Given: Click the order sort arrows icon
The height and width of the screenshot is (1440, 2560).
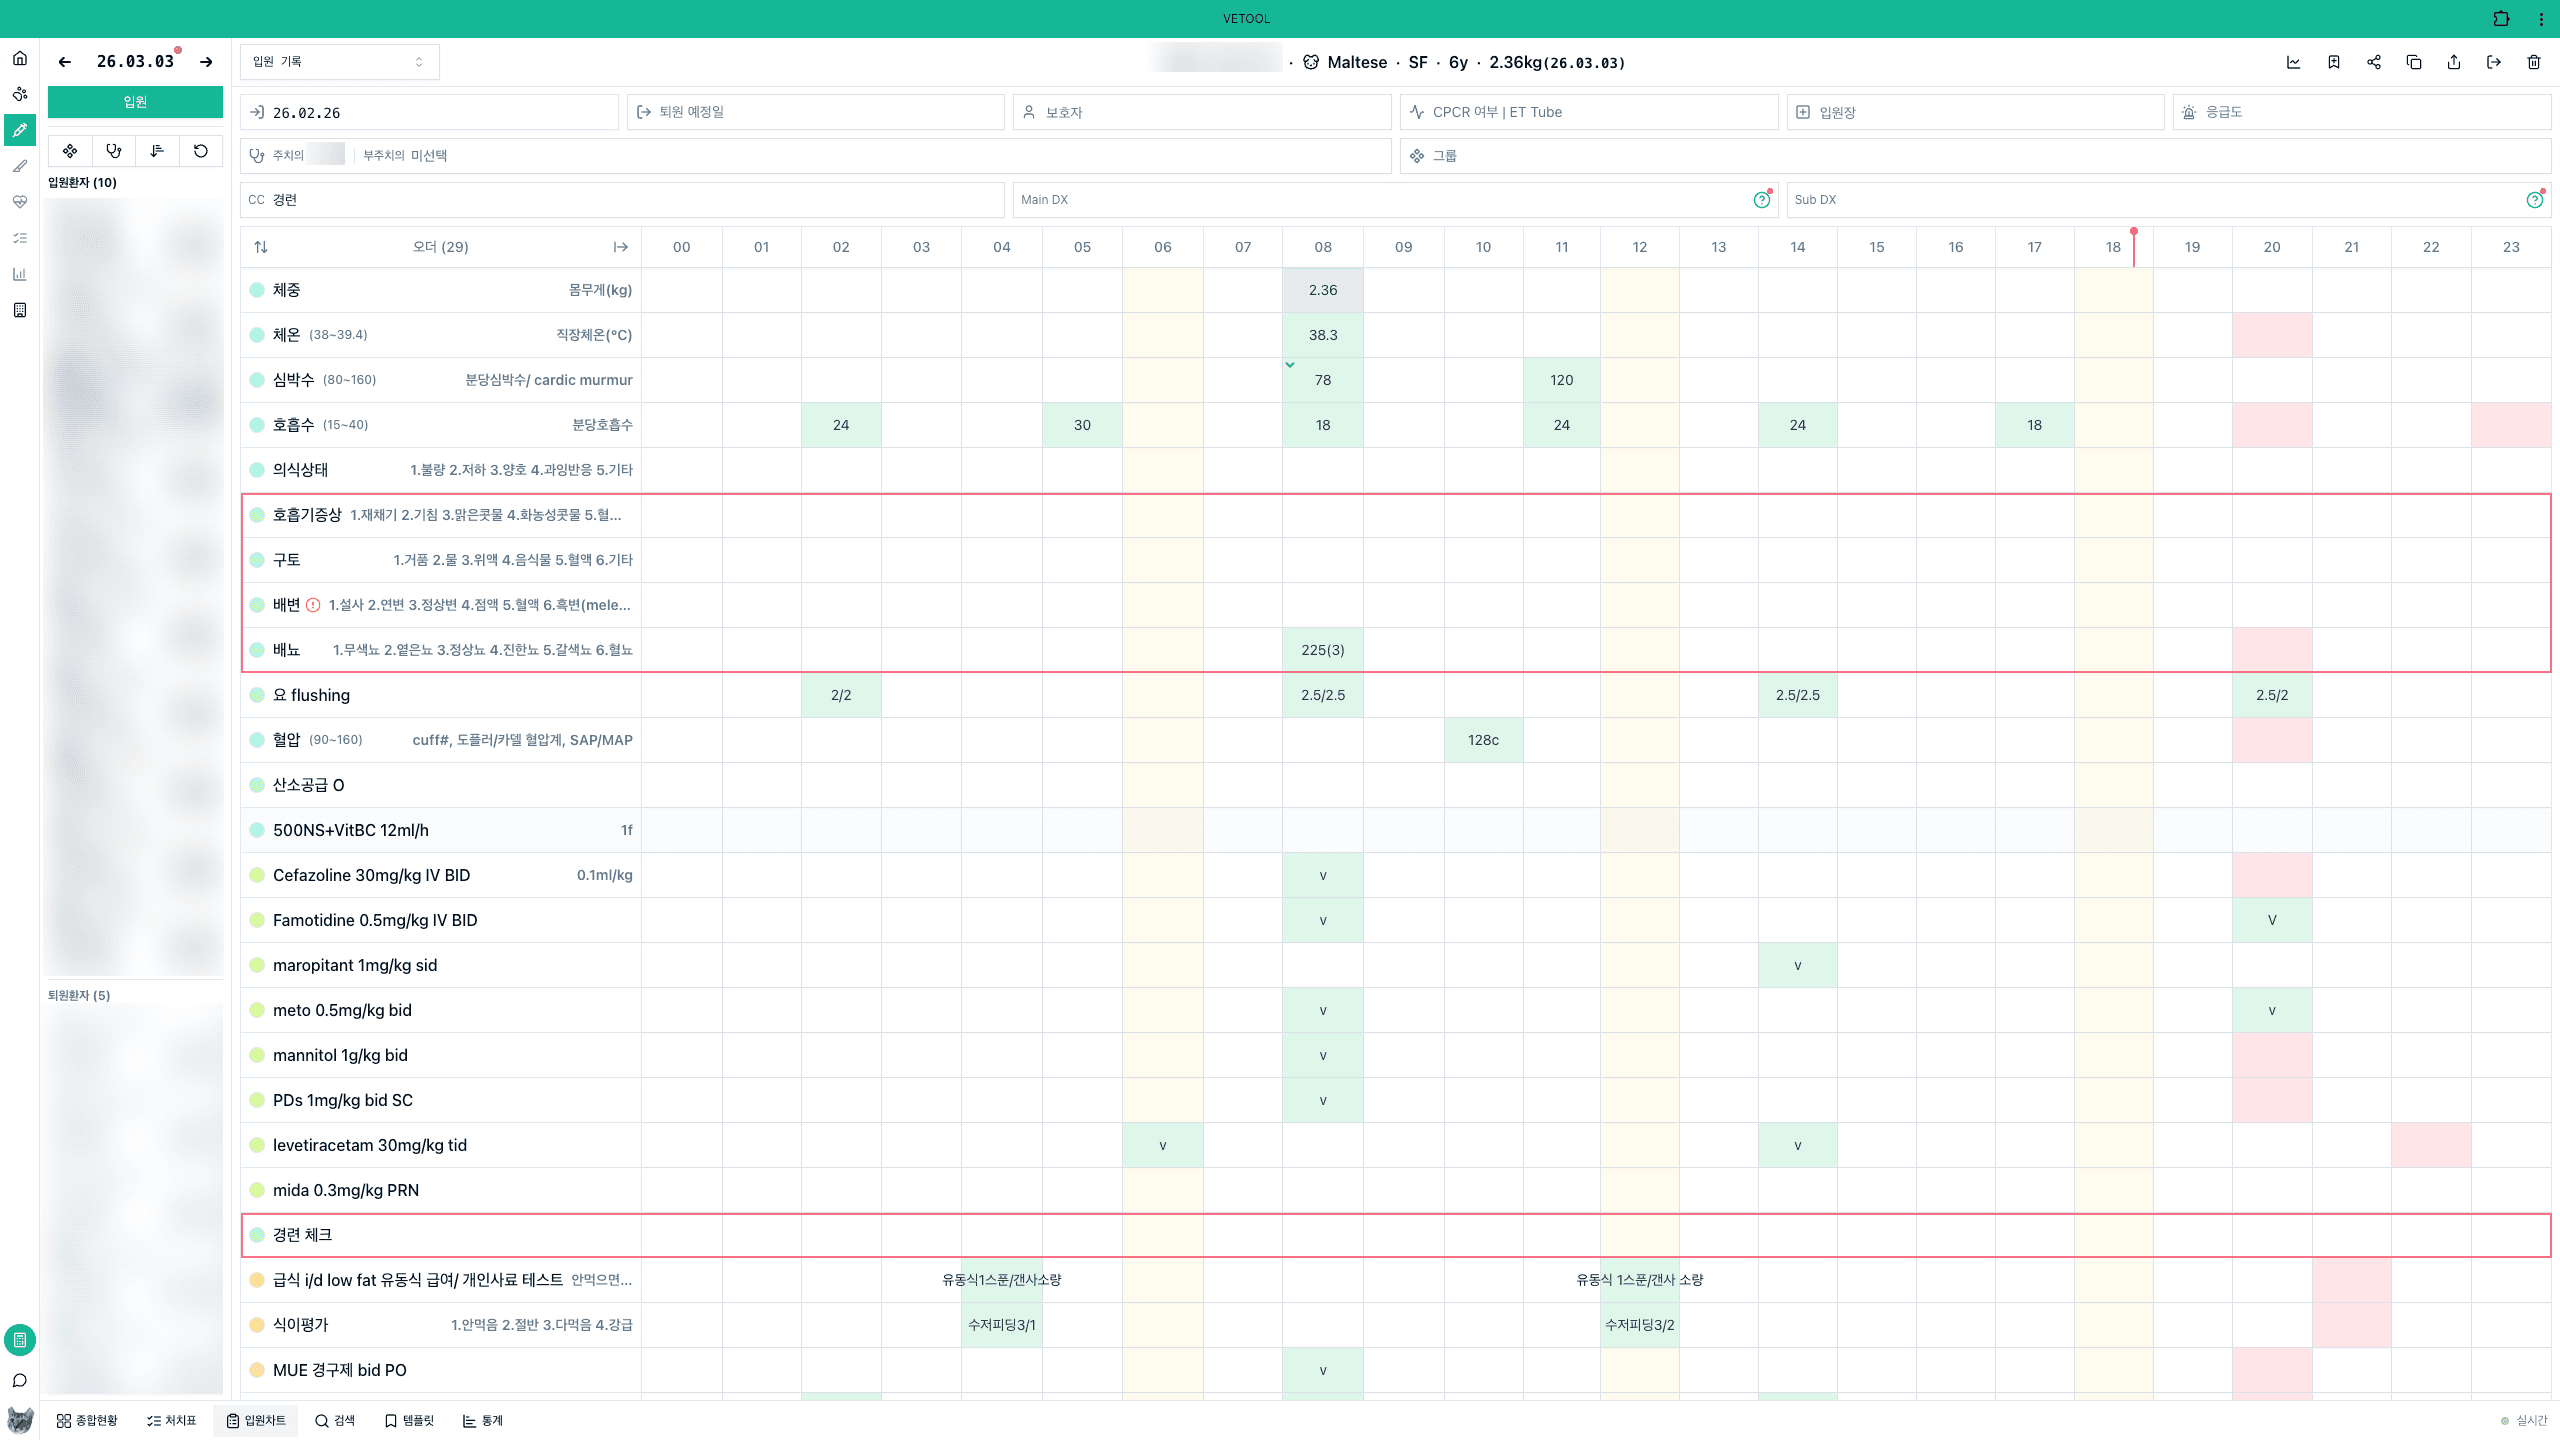Looking at the screenshot, I should click(x=261, y=247).
